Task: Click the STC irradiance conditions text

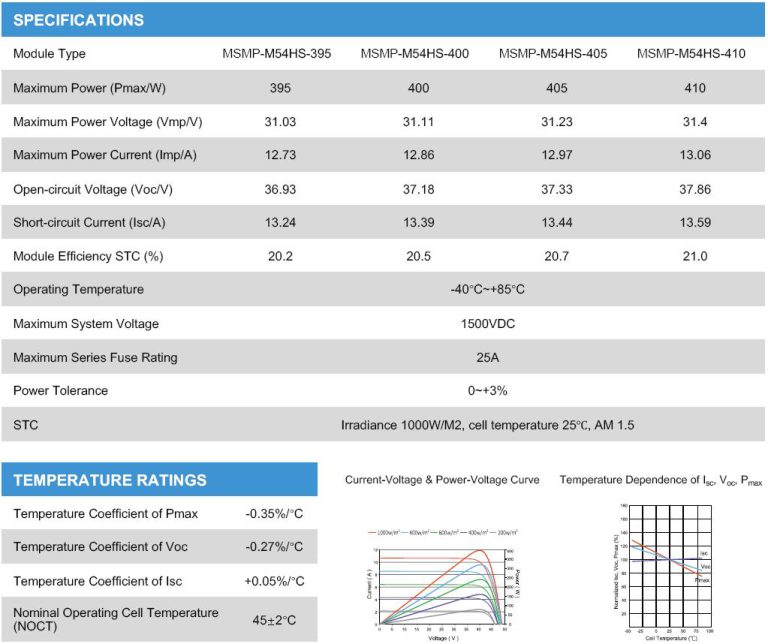Action: click(487, 425)
